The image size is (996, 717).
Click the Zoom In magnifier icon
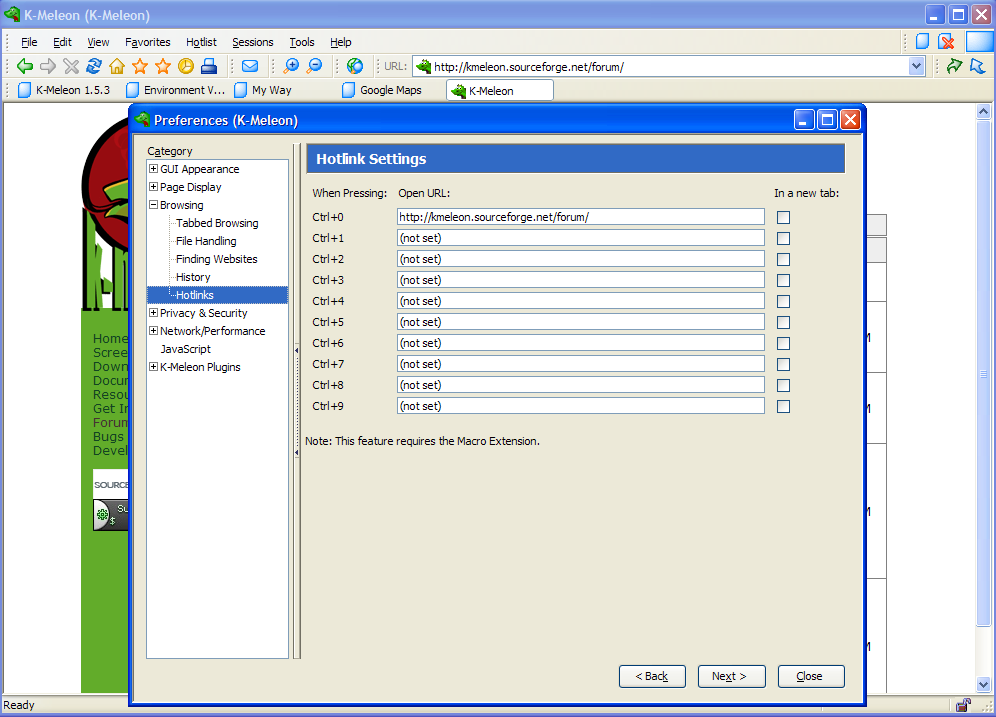[x=291, y=66]
